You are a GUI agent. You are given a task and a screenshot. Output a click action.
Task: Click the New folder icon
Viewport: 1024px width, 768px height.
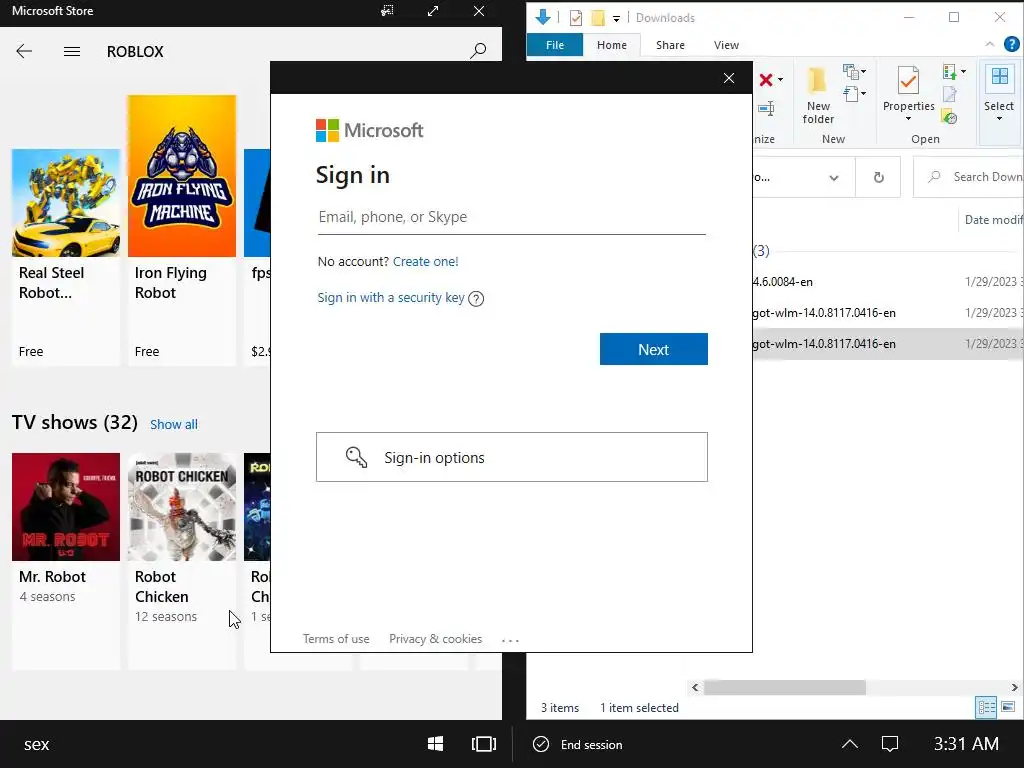click(x=816, y=81)
